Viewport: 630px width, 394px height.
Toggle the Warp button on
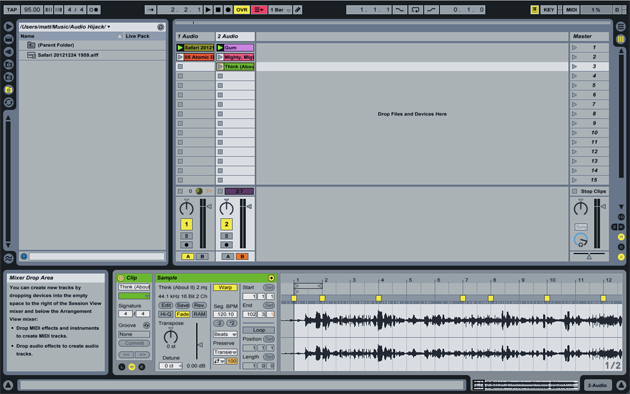coord(225,288)
